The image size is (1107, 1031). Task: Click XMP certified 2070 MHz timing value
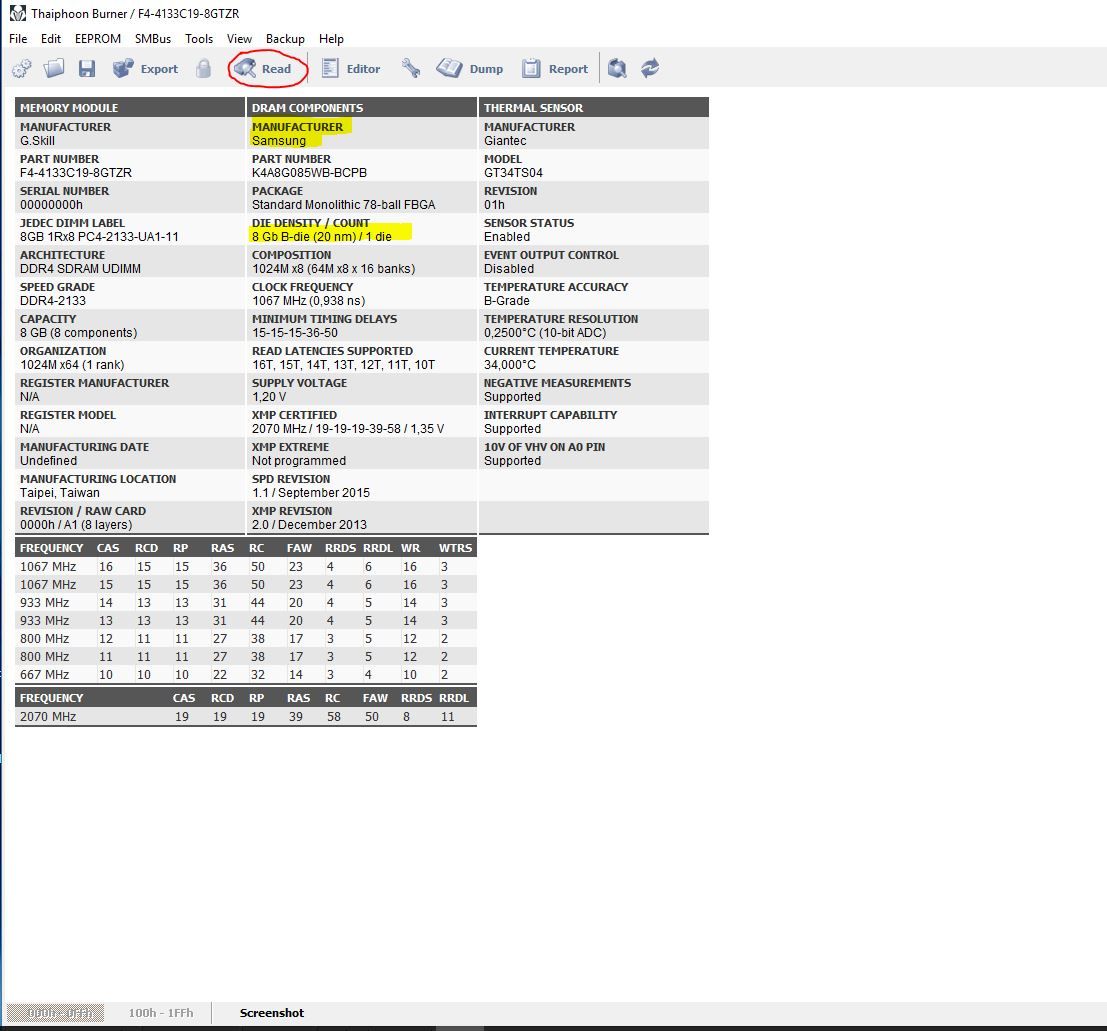coord(348,429)
